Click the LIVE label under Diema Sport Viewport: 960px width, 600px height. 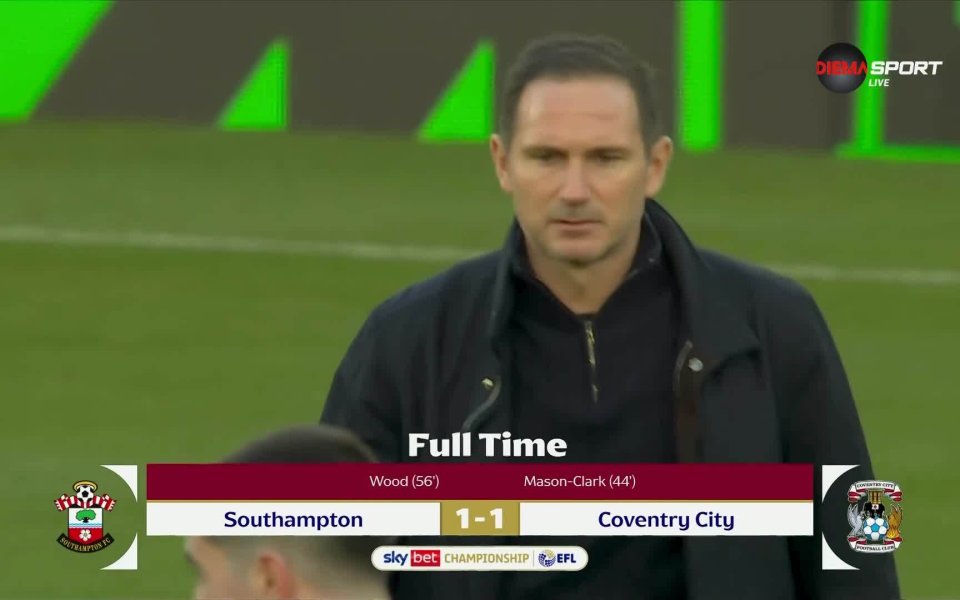click(x=879, y=83)
